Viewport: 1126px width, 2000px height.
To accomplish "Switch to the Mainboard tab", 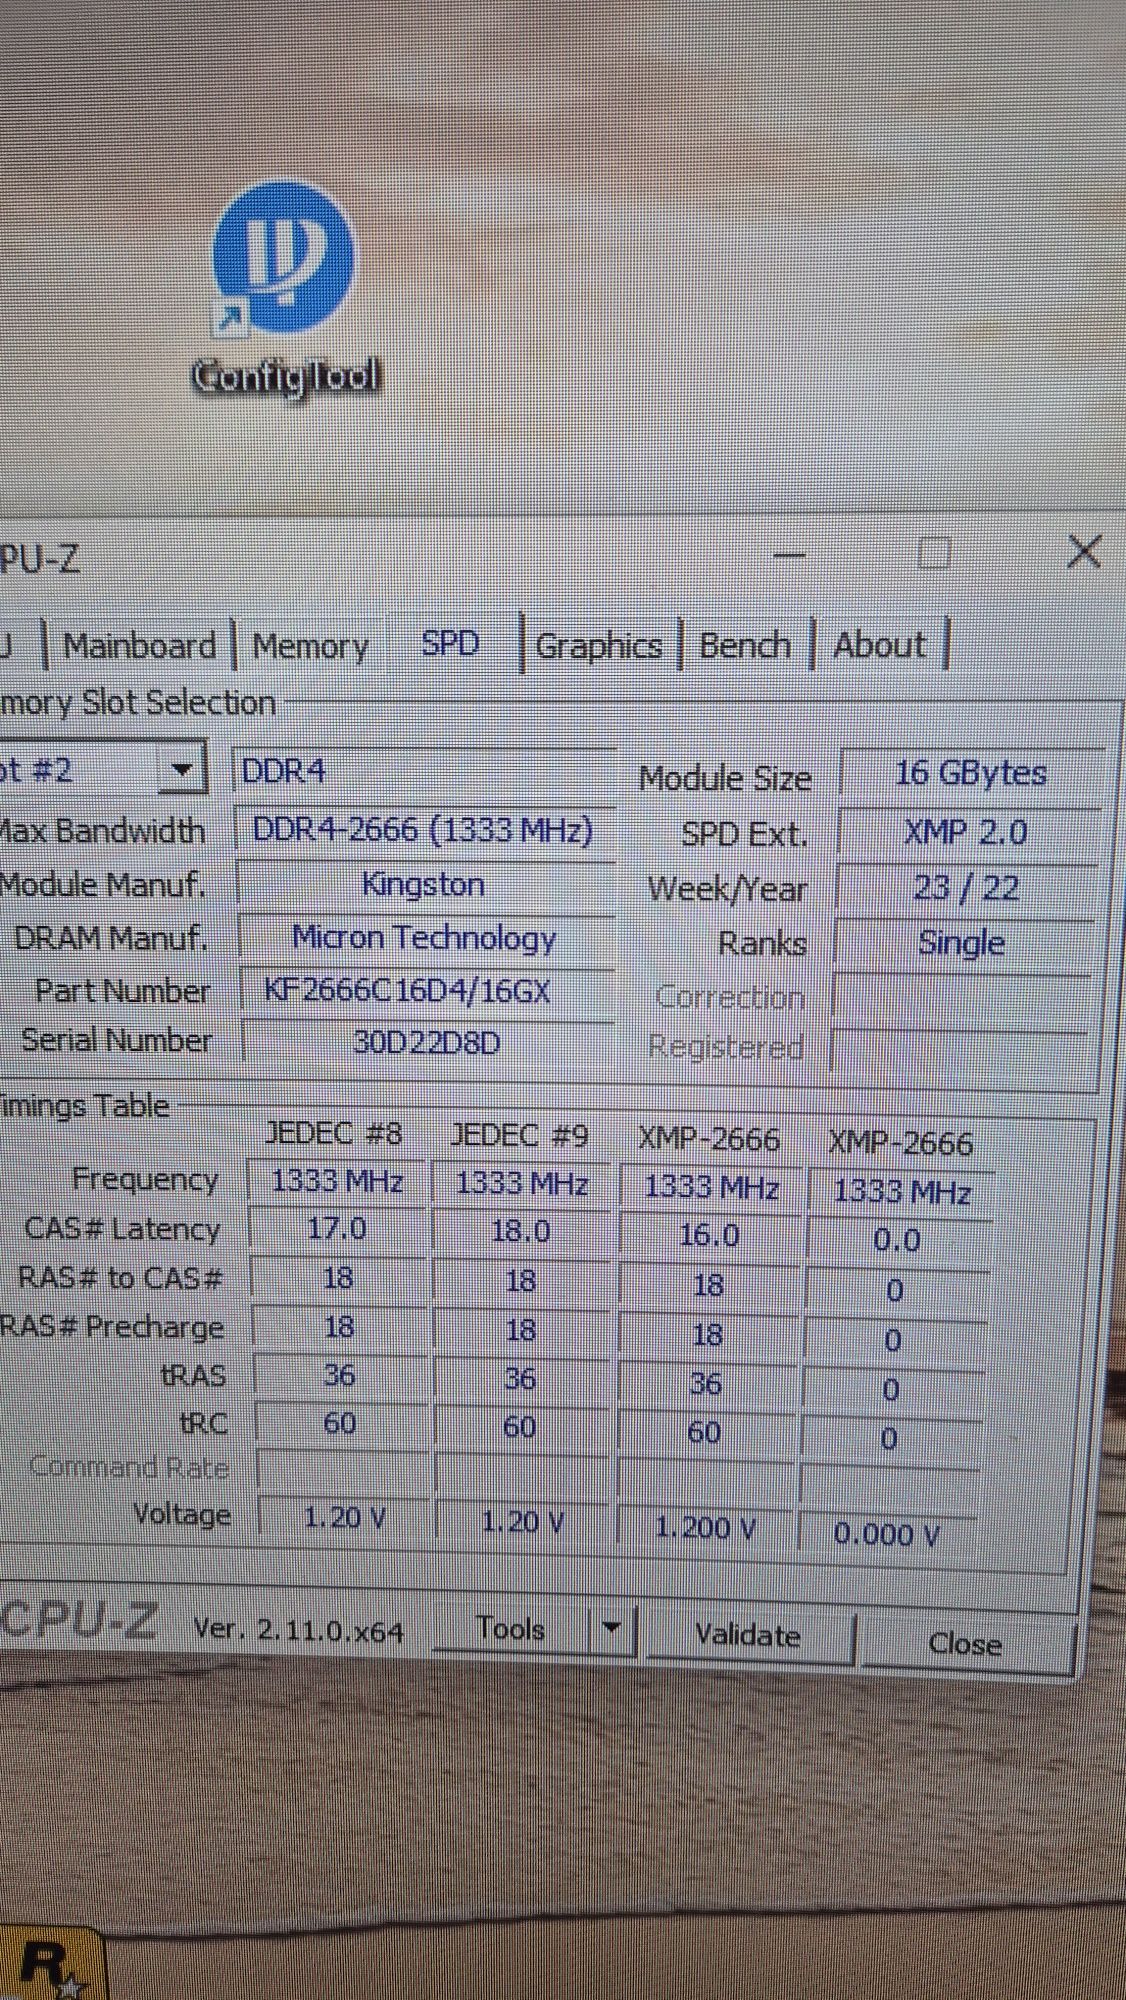I will (x=139, y=645).
